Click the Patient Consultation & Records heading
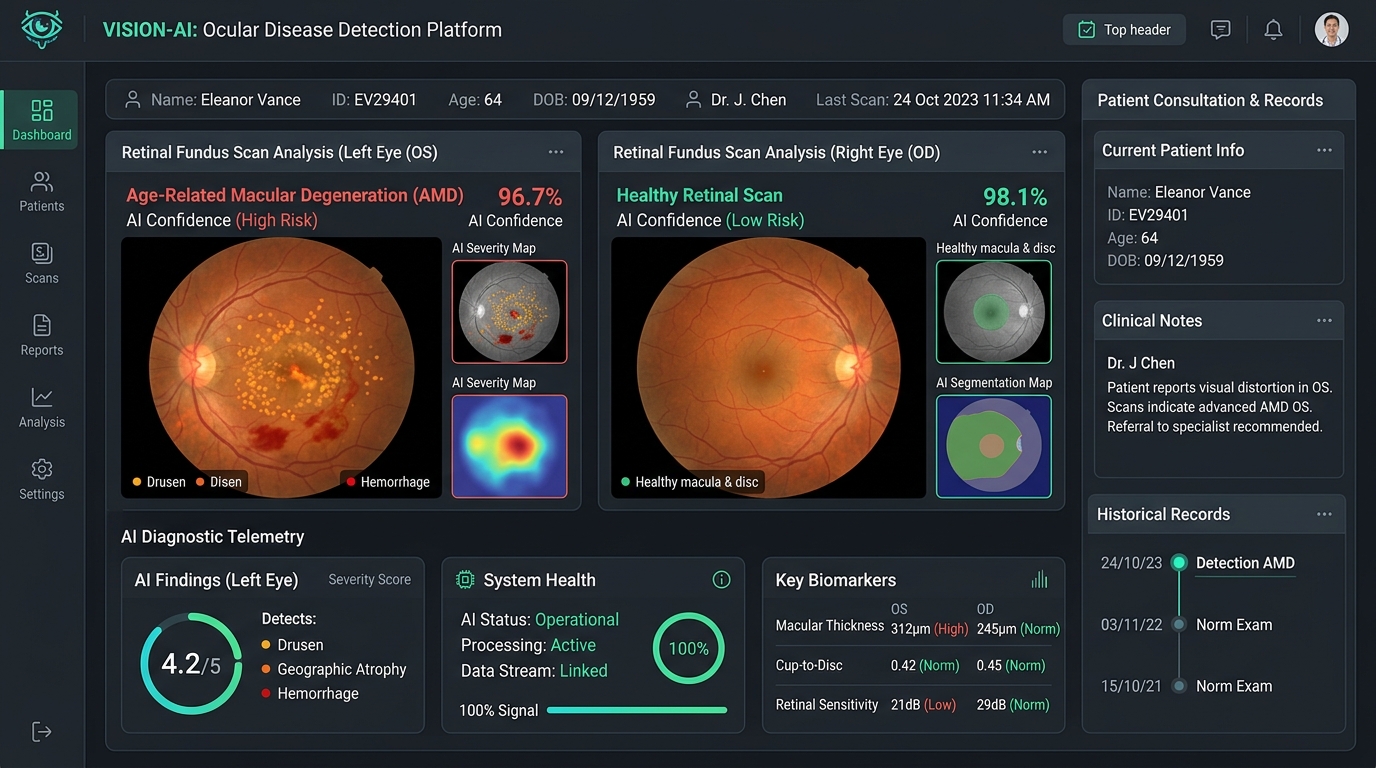 point(1210,100)
